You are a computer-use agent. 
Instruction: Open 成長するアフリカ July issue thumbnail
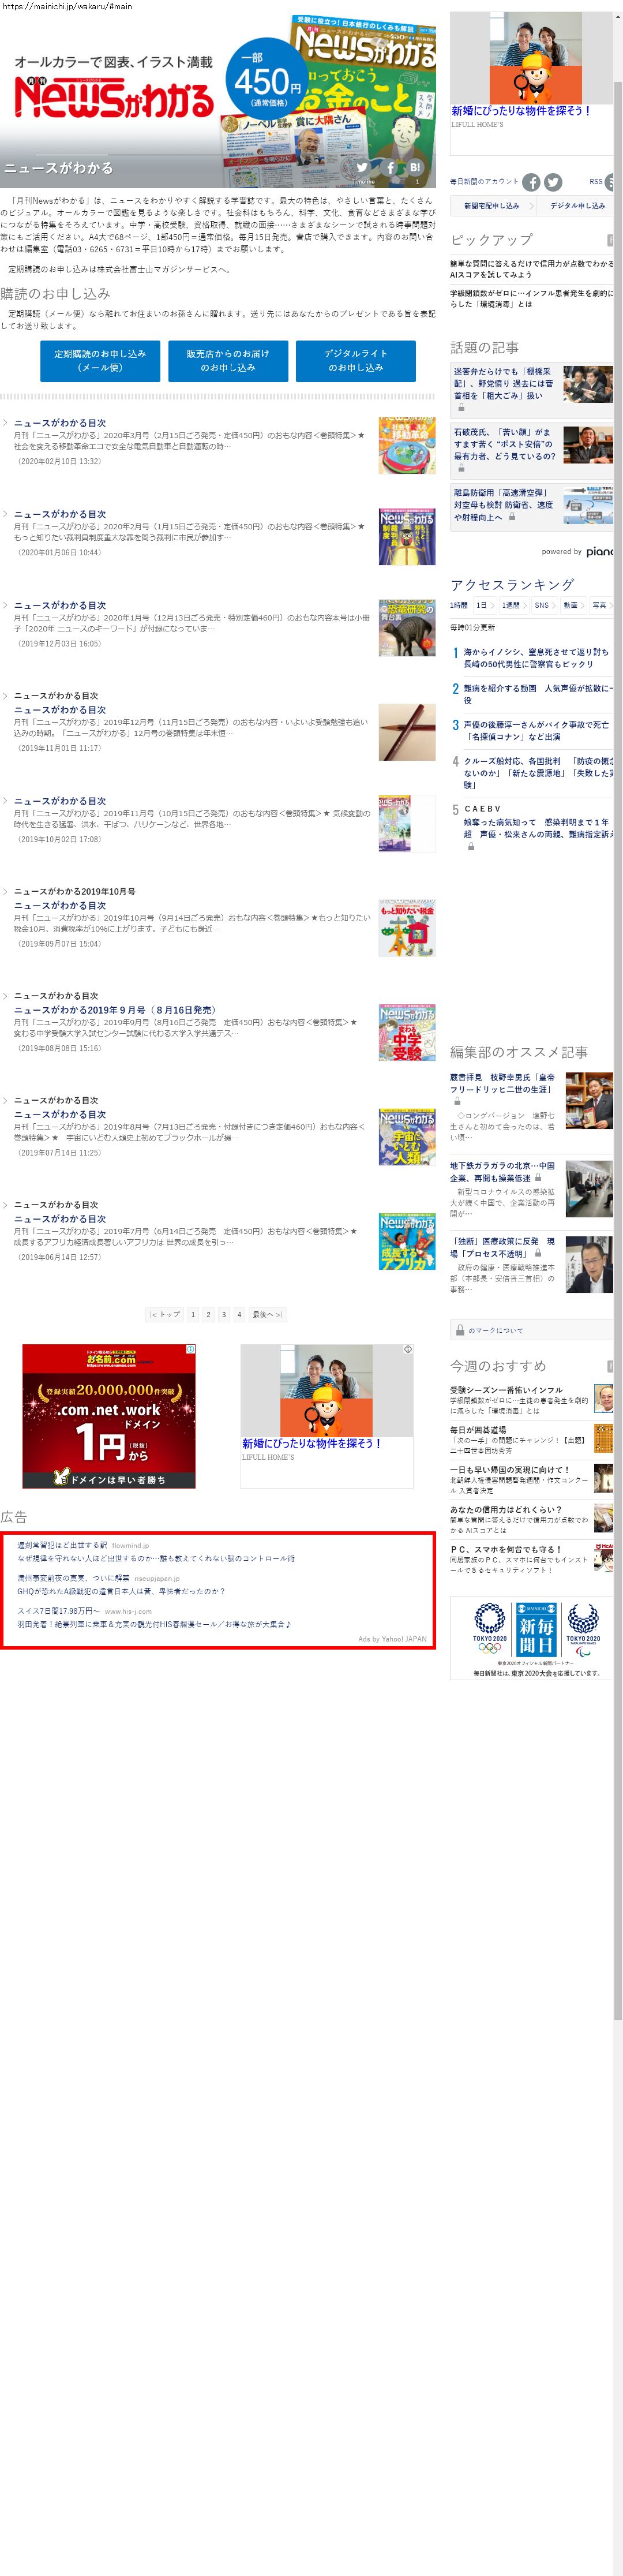coord(407,1241)
